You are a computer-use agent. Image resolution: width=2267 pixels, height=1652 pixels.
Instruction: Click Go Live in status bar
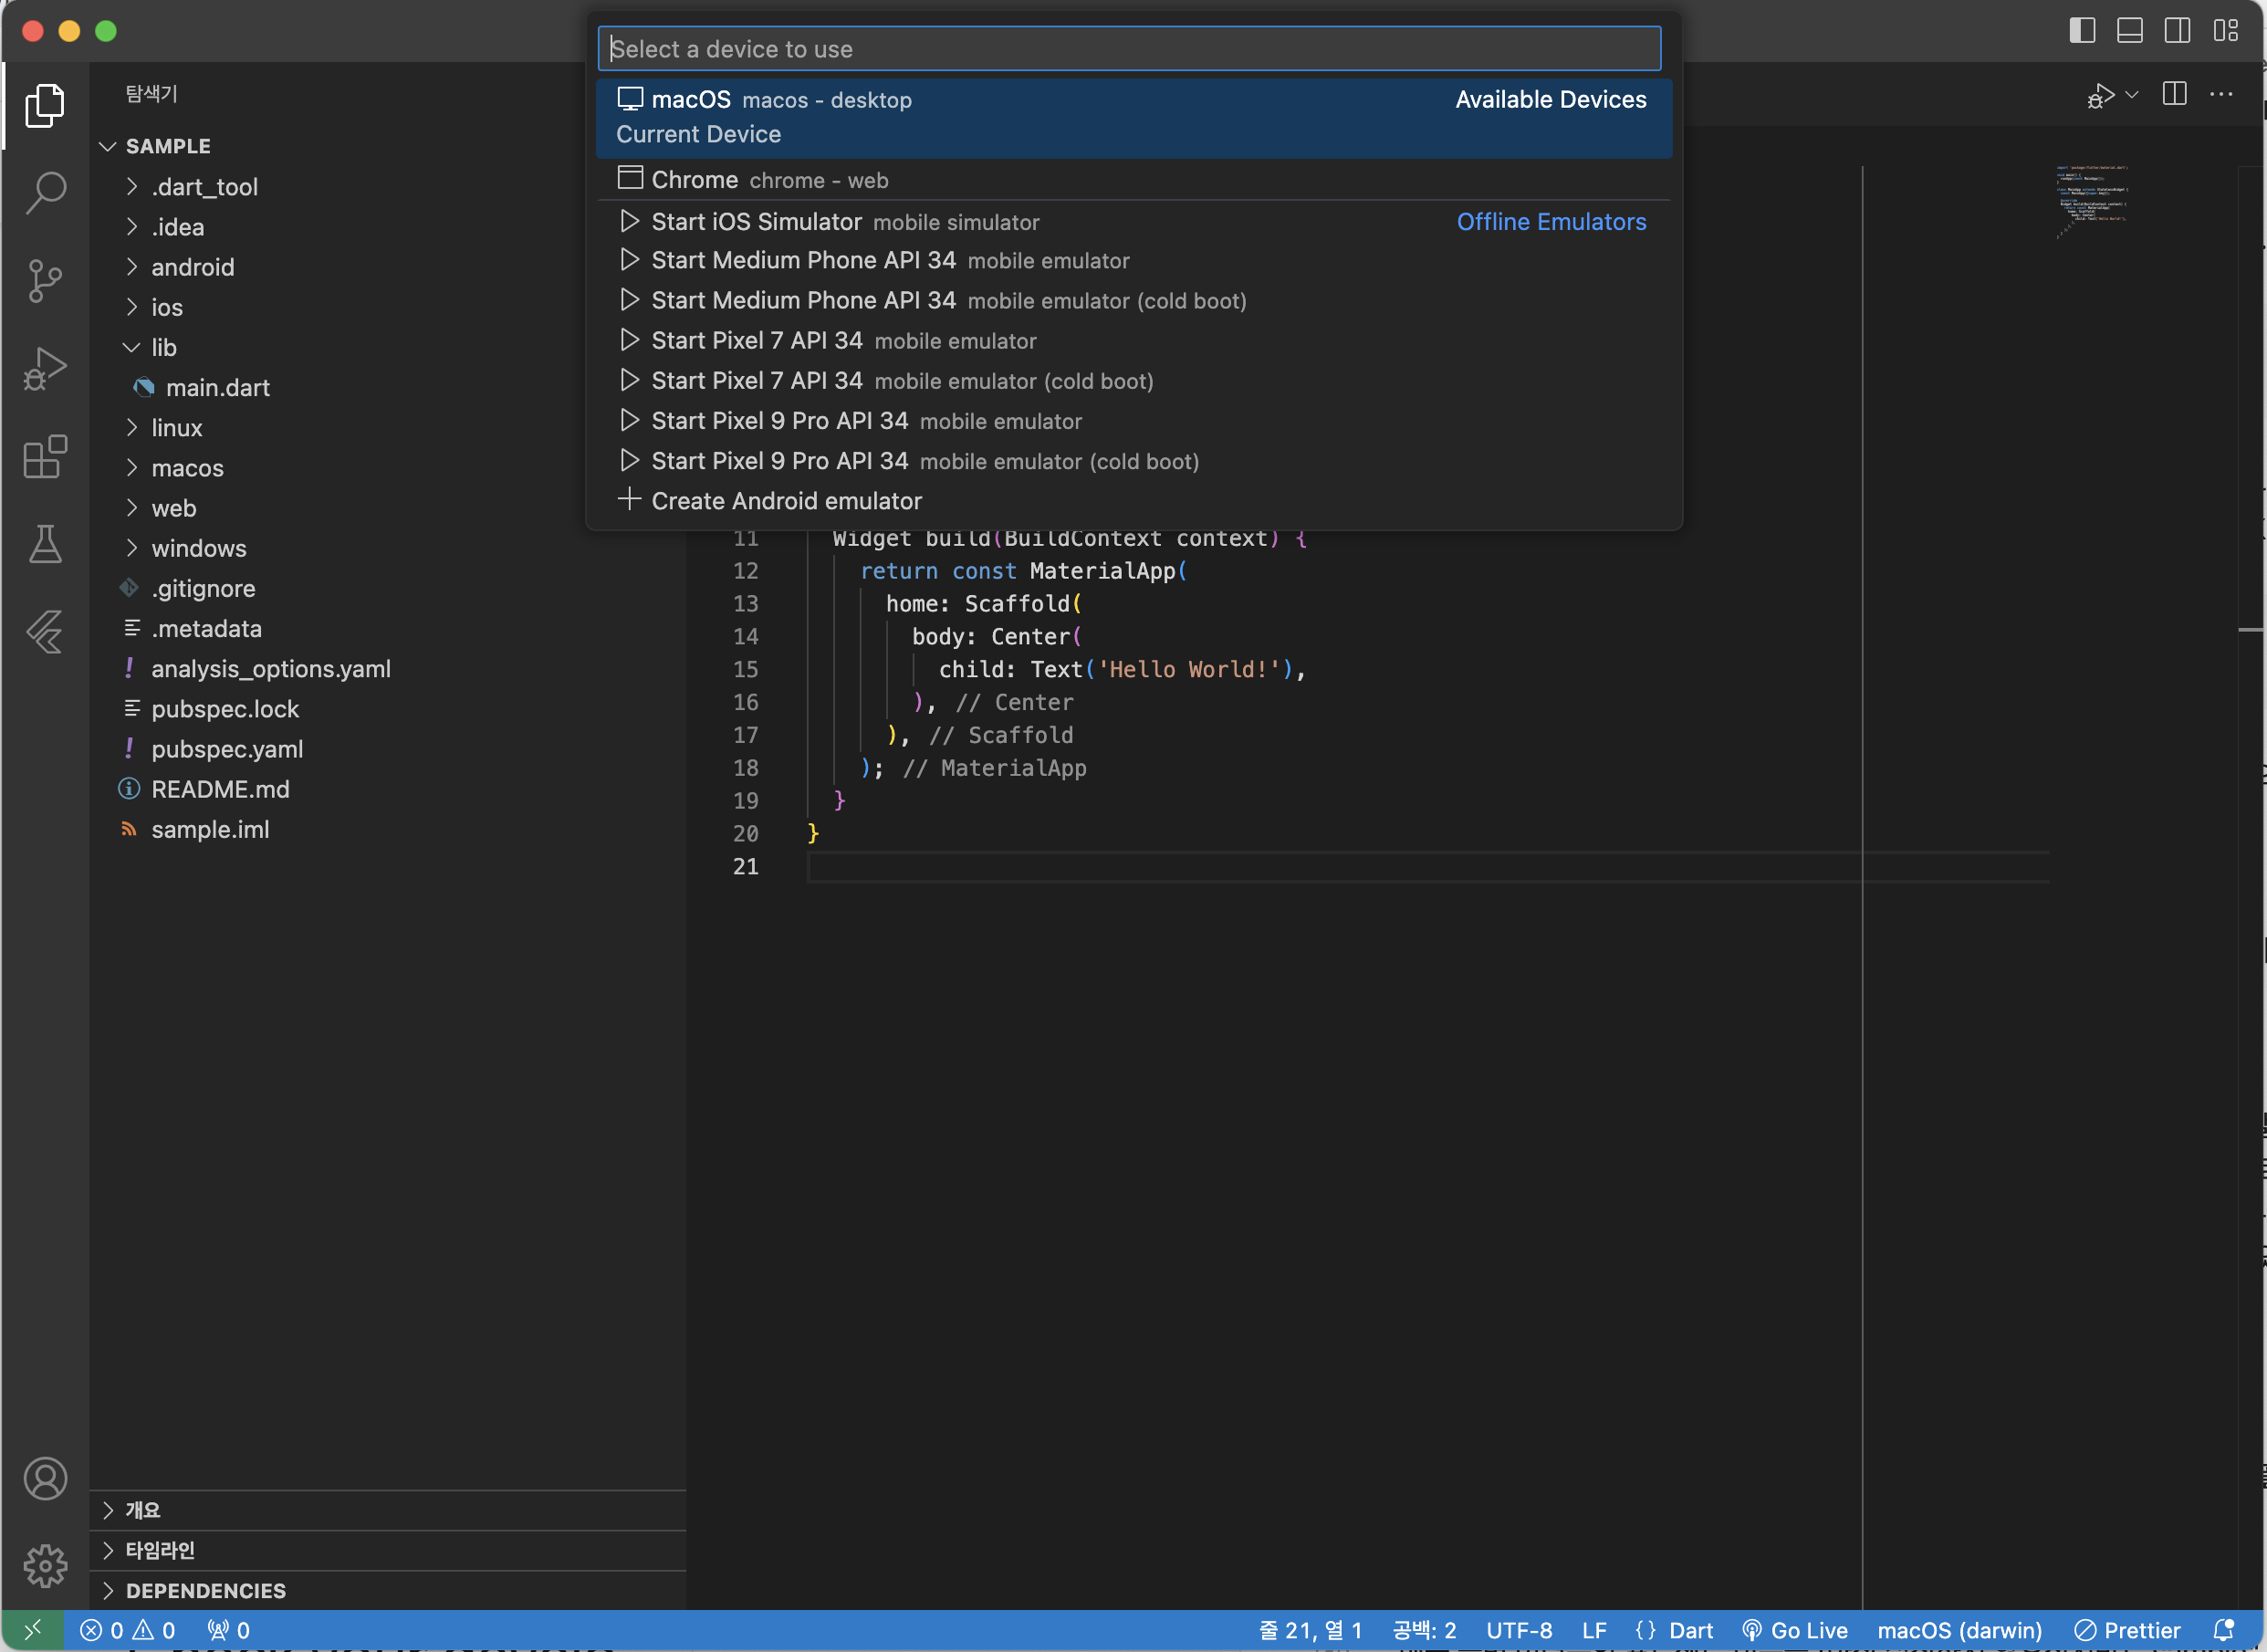[1795, 1630]
